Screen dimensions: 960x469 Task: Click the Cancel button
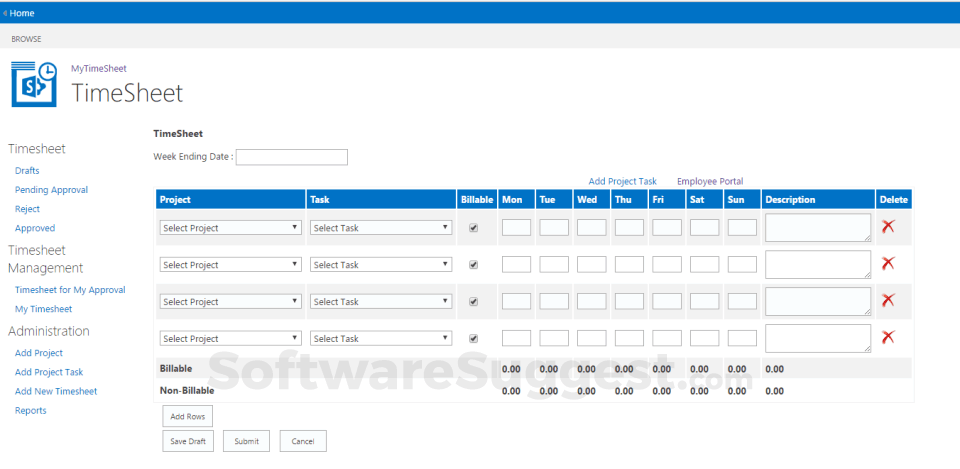pyautogui.click(x=303, y=441)
